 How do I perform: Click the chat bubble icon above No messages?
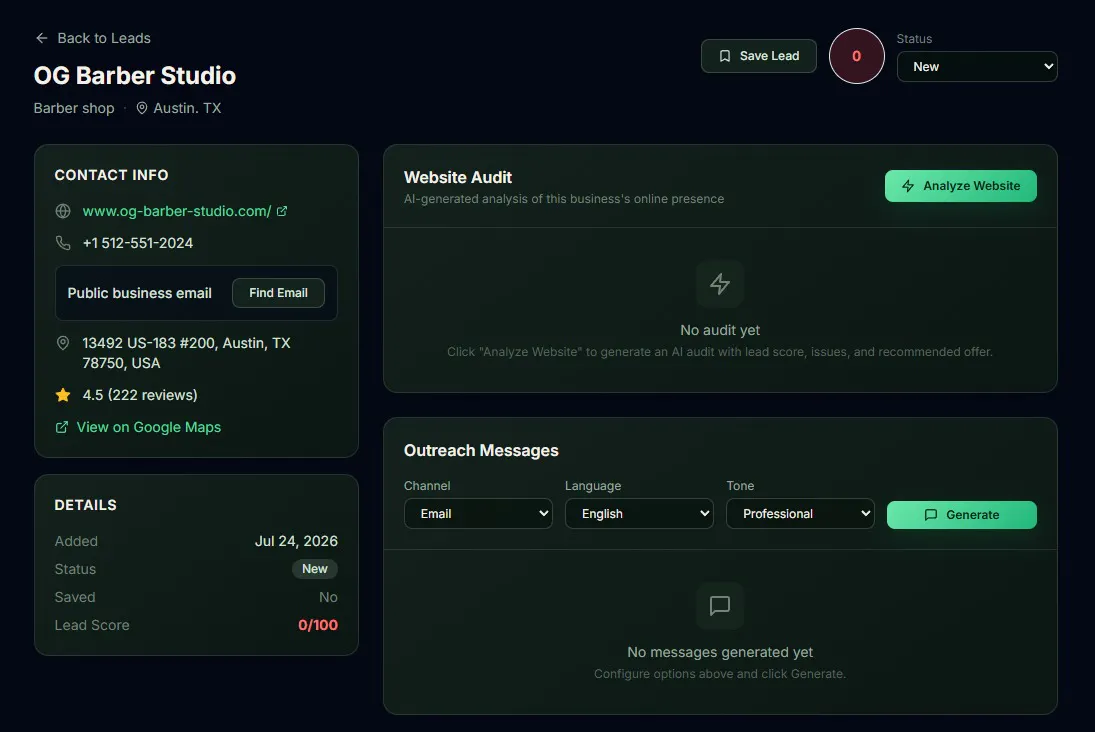[x=720, y=606]
